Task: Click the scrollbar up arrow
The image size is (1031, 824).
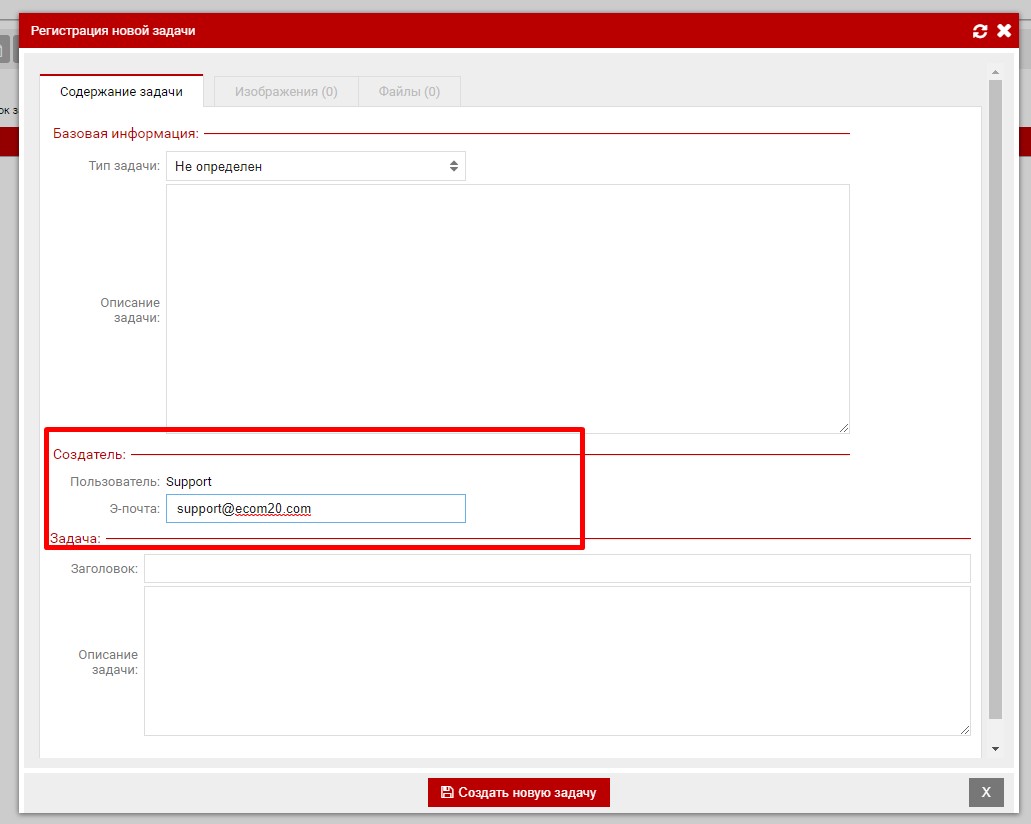Action: [995, 72]
